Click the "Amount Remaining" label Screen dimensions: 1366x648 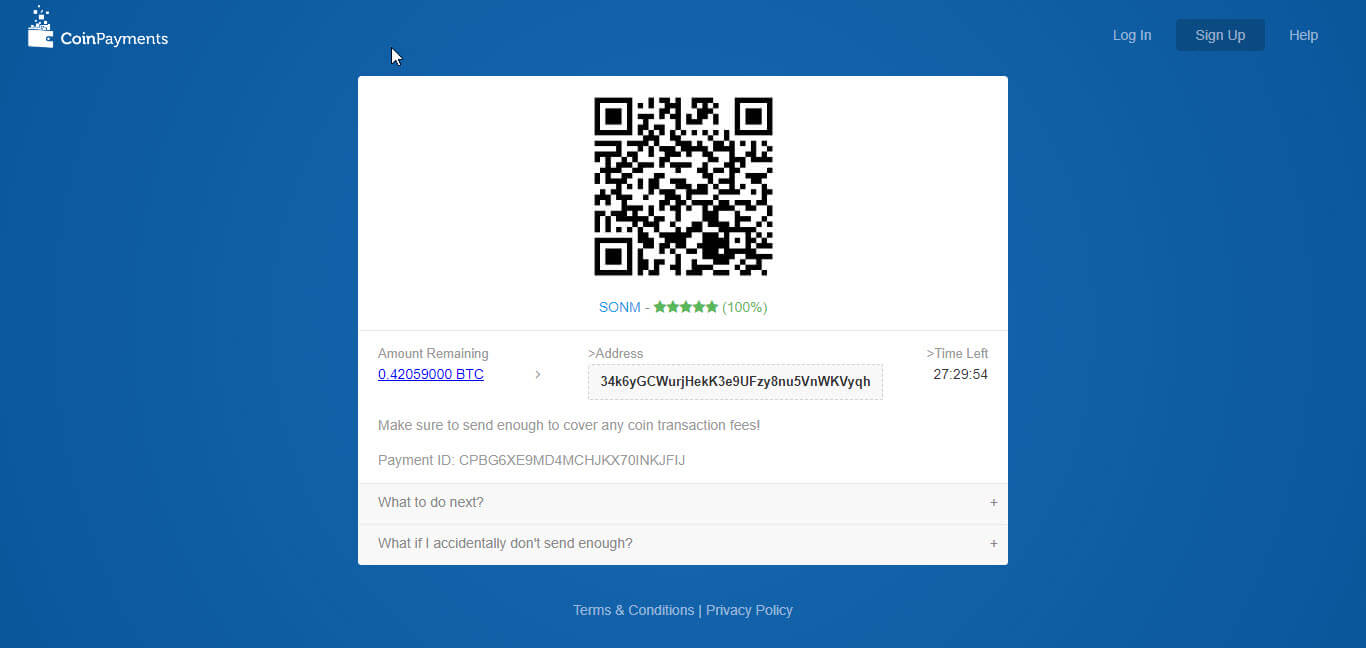[433, 353]
